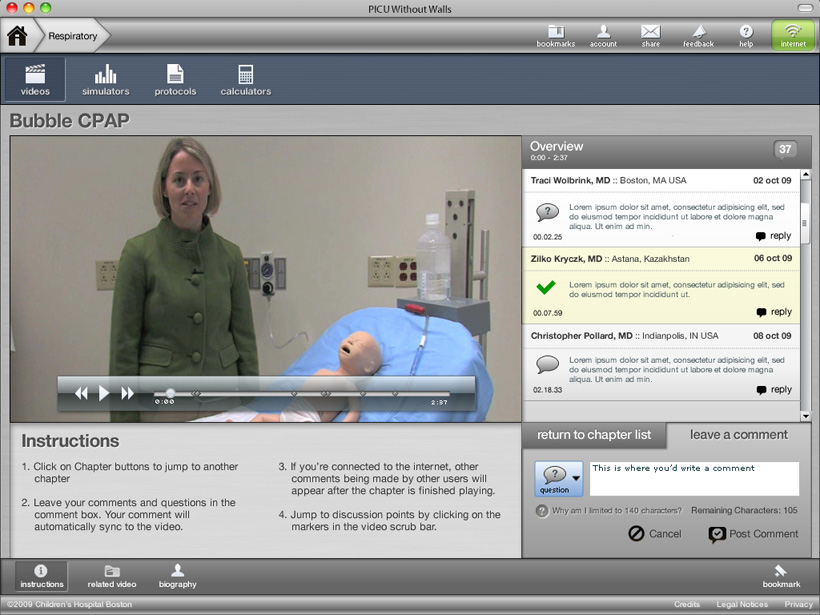Open the Privacy link

798,605
